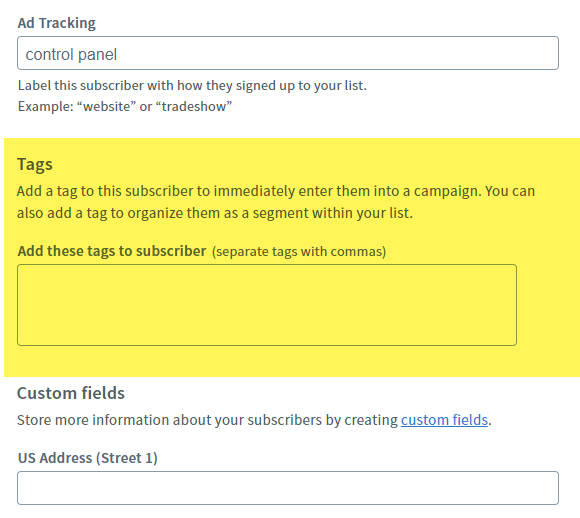Image resolution: width=580 pixels, height=518 pixels.
Task: Click into the Ad Tracking text field
Action: click(x=288, y=53)
